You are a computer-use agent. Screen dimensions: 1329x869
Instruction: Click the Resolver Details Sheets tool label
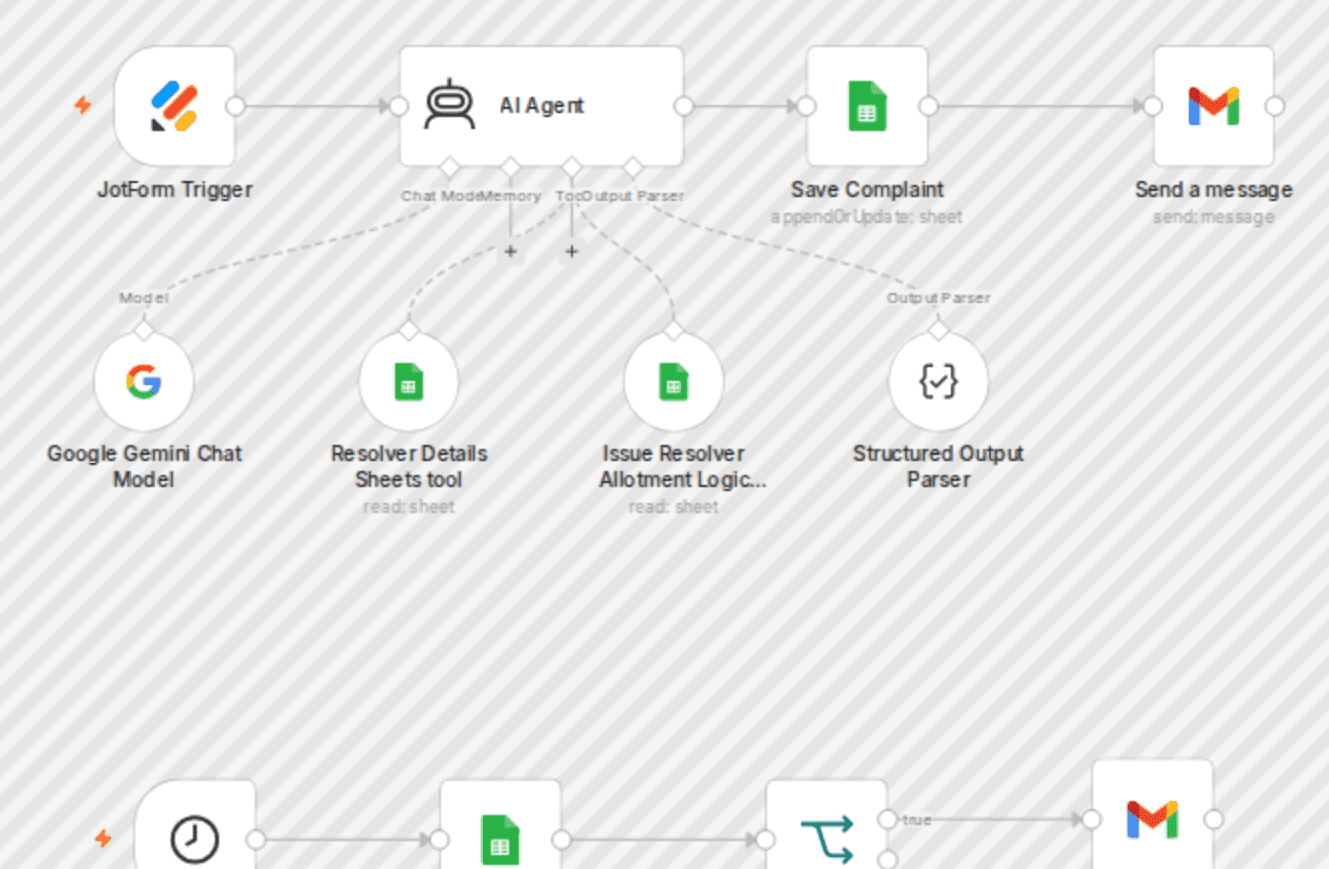click(x=409, y=466)
